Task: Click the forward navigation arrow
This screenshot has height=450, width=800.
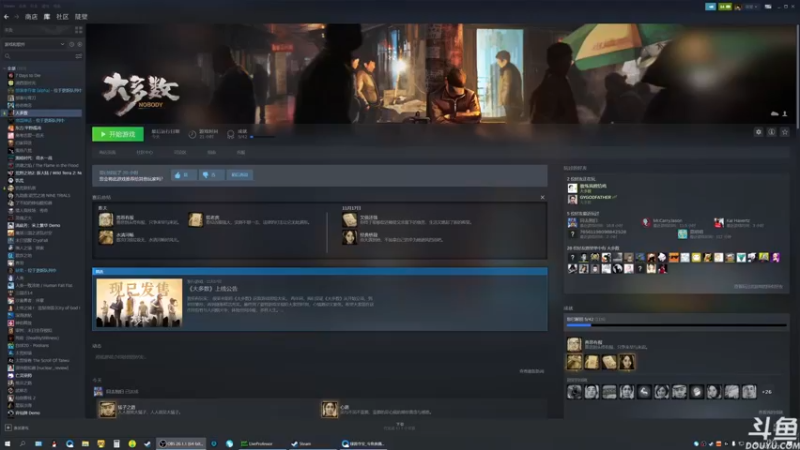Action: point(16,17)
